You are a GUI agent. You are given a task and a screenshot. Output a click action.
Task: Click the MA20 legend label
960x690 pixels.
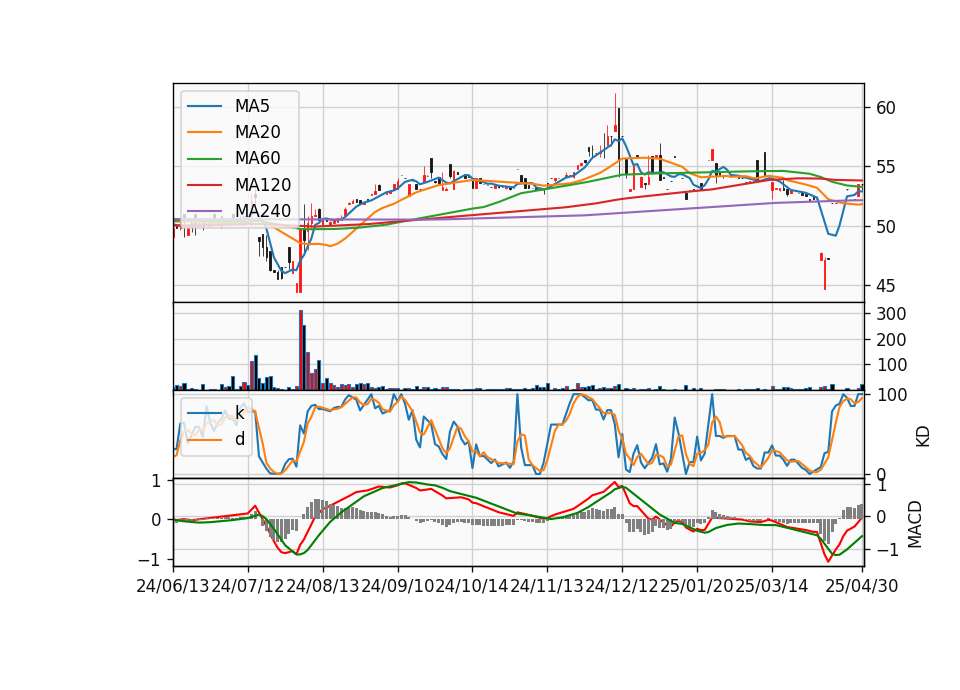(257, 132)
